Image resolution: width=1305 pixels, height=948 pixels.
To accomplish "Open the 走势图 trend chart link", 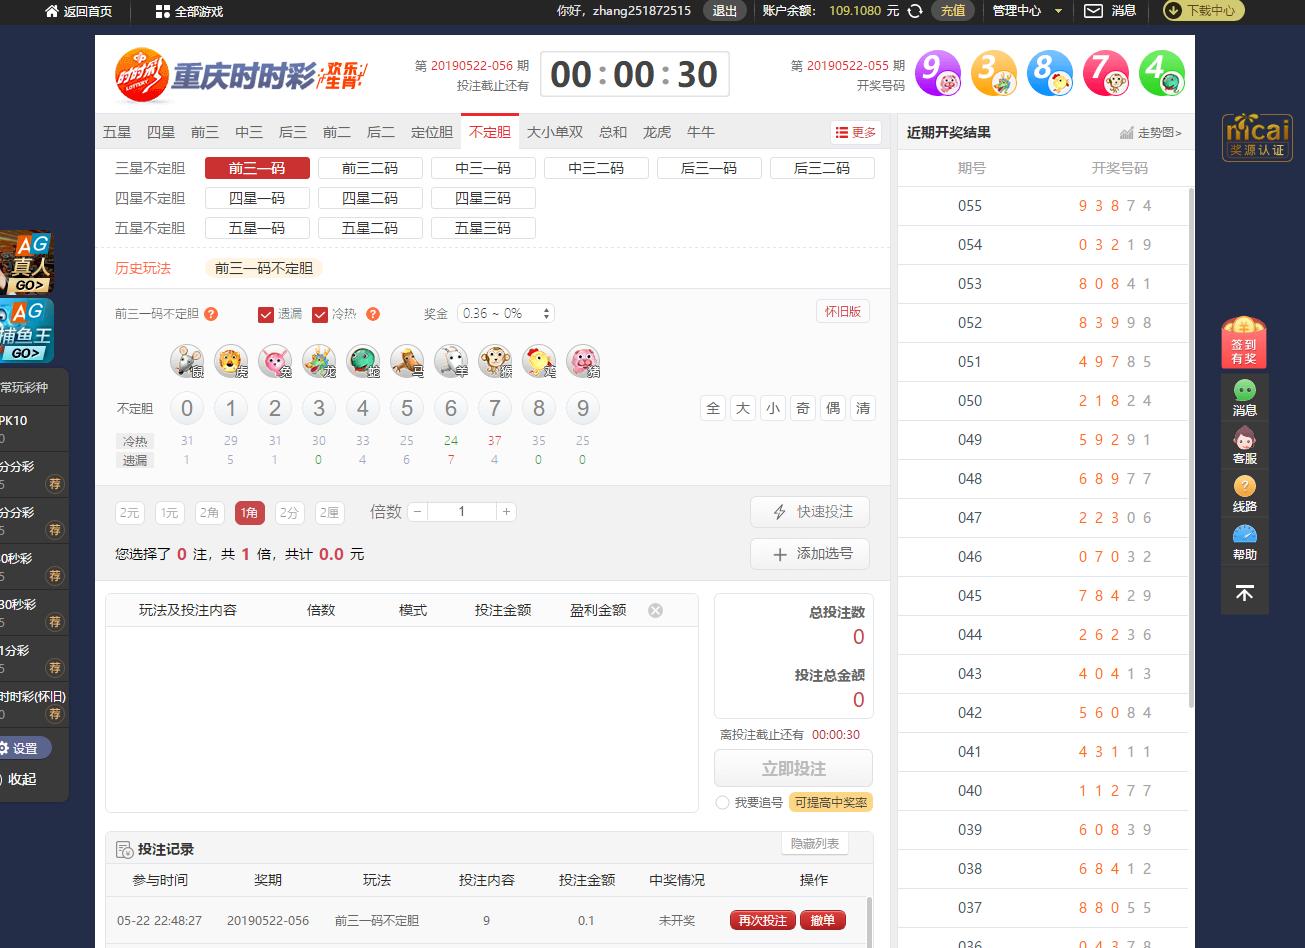I will pyautogui.click(x=1151, y=133).
